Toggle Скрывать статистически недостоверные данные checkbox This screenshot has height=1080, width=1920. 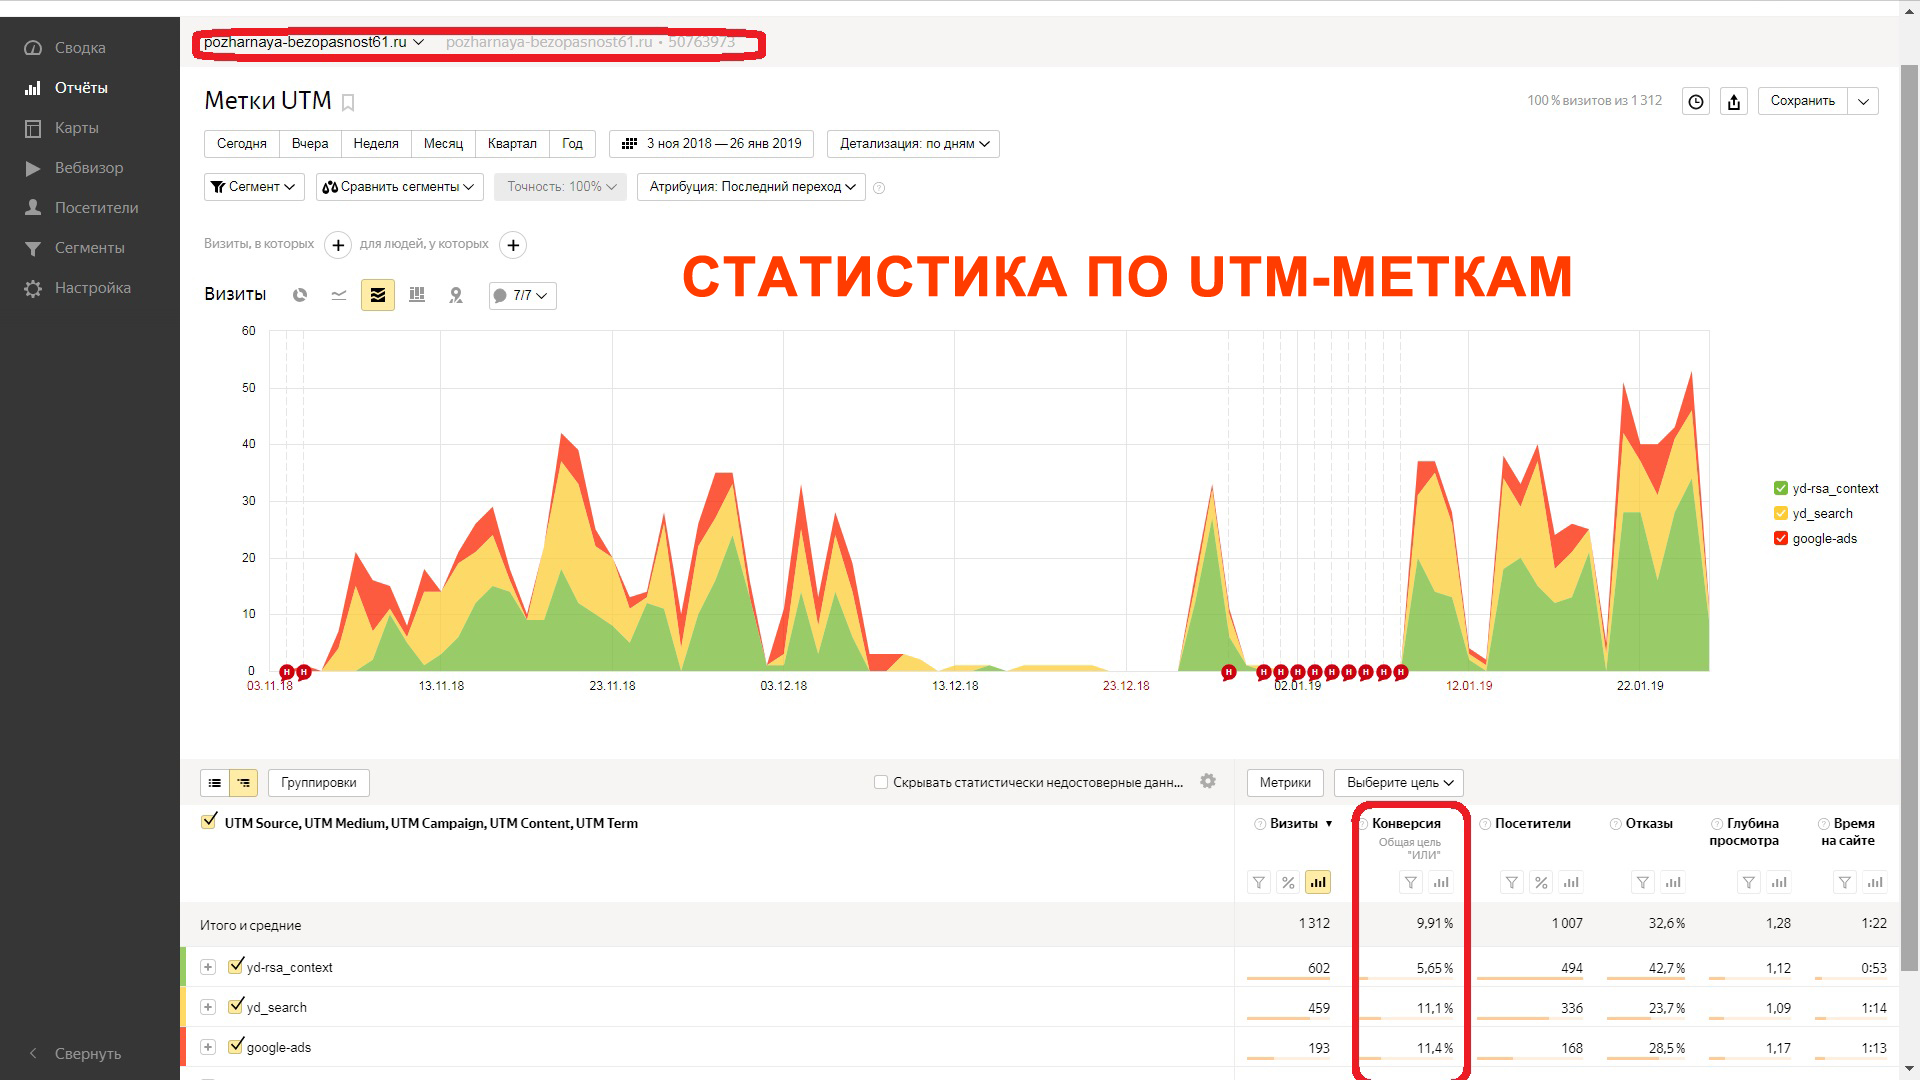(x=881, y=782)
